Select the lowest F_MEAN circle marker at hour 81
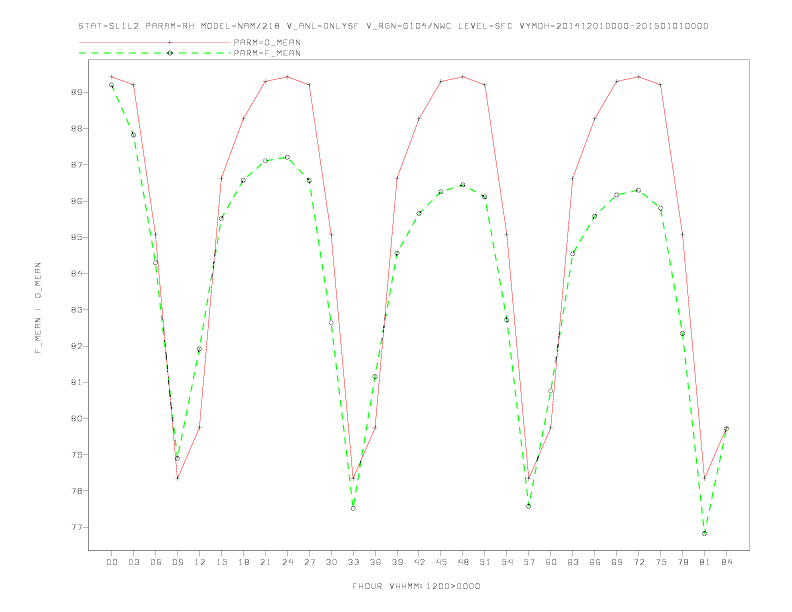This screenshot has height=612, width=792. tap(704, 533)
